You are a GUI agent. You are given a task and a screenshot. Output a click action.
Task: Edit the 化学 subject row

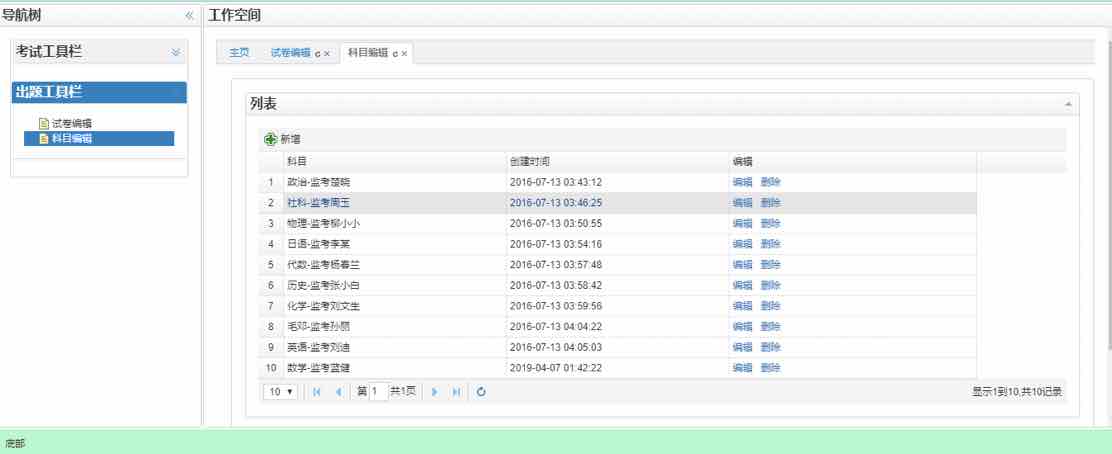coord(742,306)
